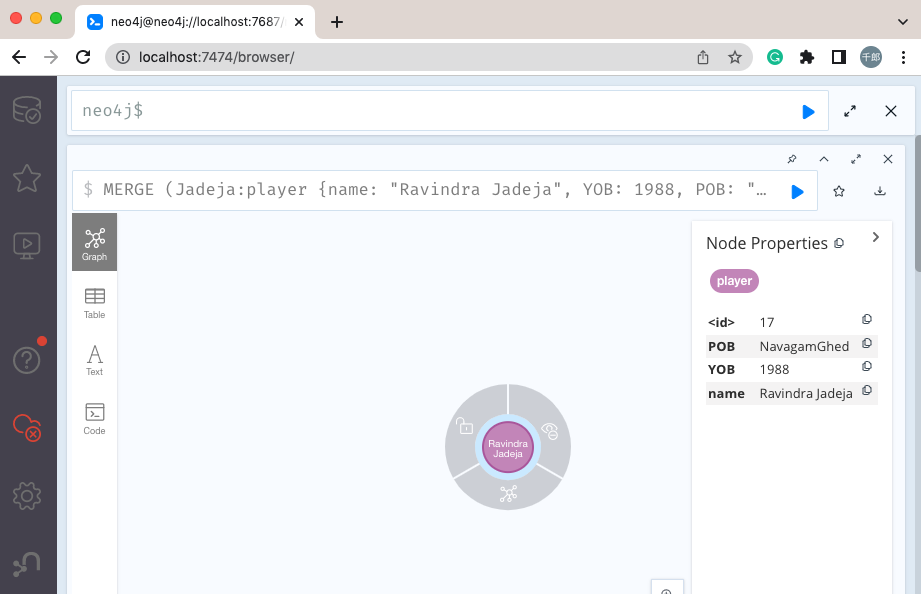Open the Database Information sidebar icon
This screenshot has height=594, width=921.
tap(27, 110)
